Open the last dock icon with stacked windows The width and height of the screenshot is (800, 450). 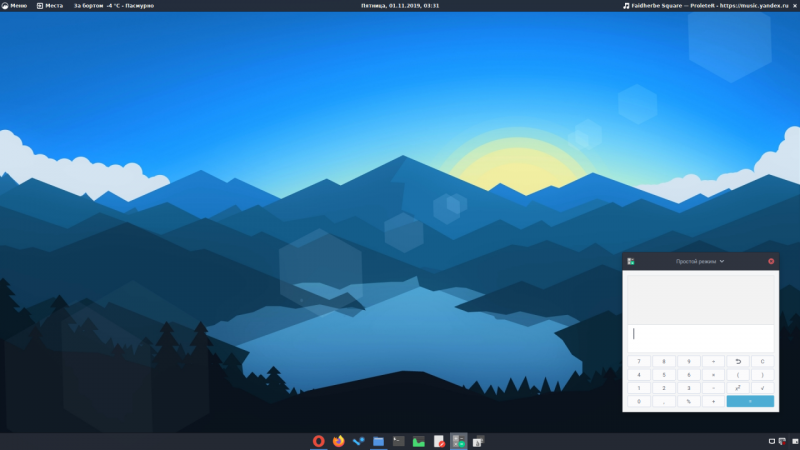(x=478, y=441)
